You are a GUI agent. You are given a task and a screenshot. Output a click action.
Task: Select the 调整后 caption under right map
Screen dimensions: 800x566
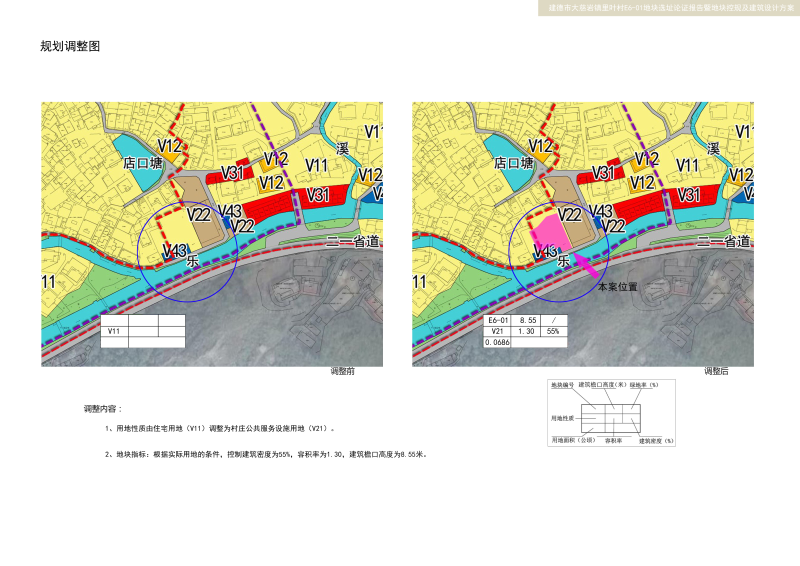(716, 371)
